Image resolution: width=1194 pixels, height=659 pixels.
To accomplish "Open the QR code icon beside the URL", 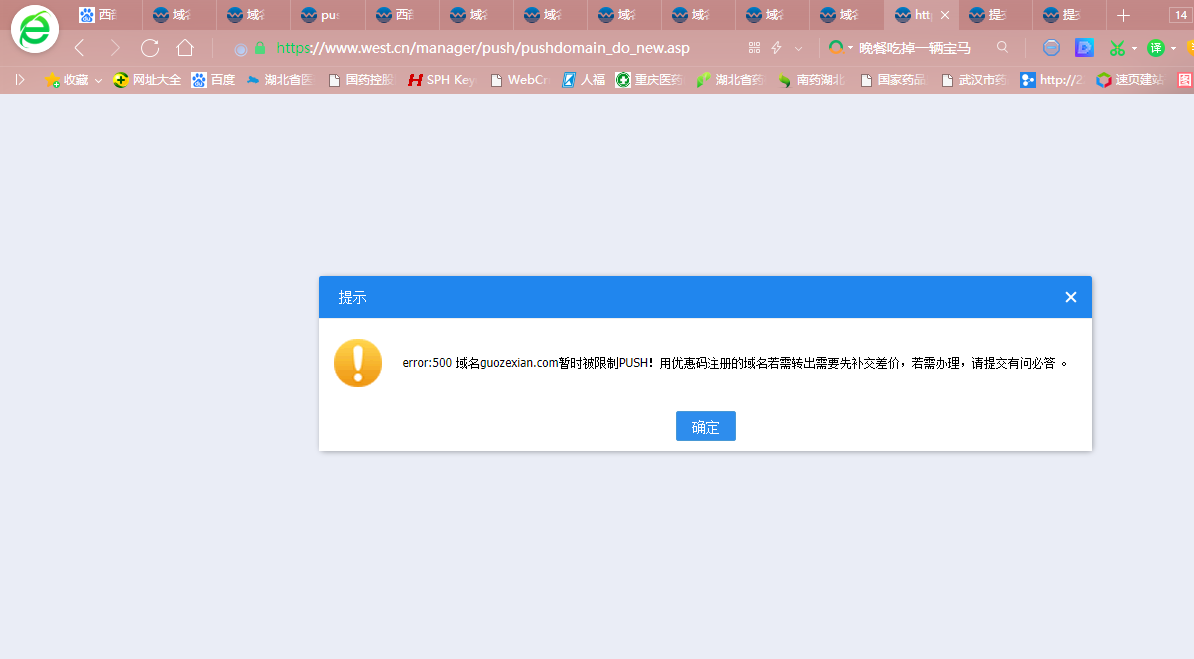I will [x=755, y=47].
